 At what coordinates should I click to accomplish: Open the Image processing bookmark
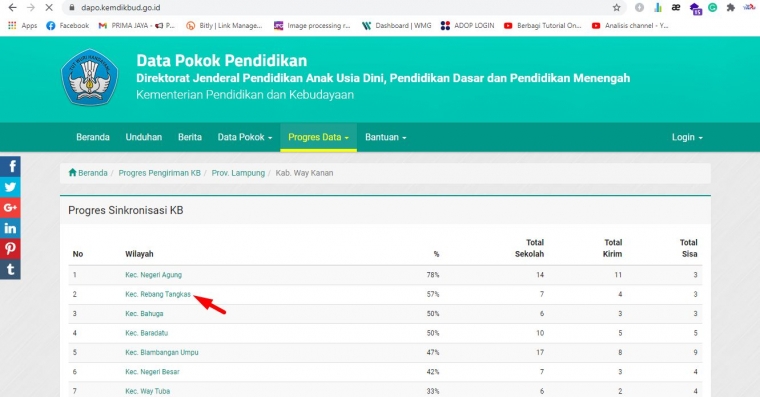(x=312, y=26)
